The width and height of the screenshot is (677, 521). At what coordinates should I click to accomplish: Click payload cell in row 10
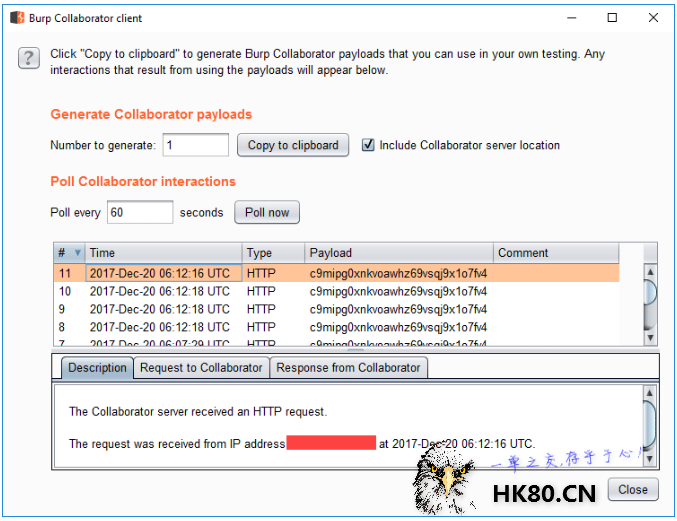(x=398, y=291)
